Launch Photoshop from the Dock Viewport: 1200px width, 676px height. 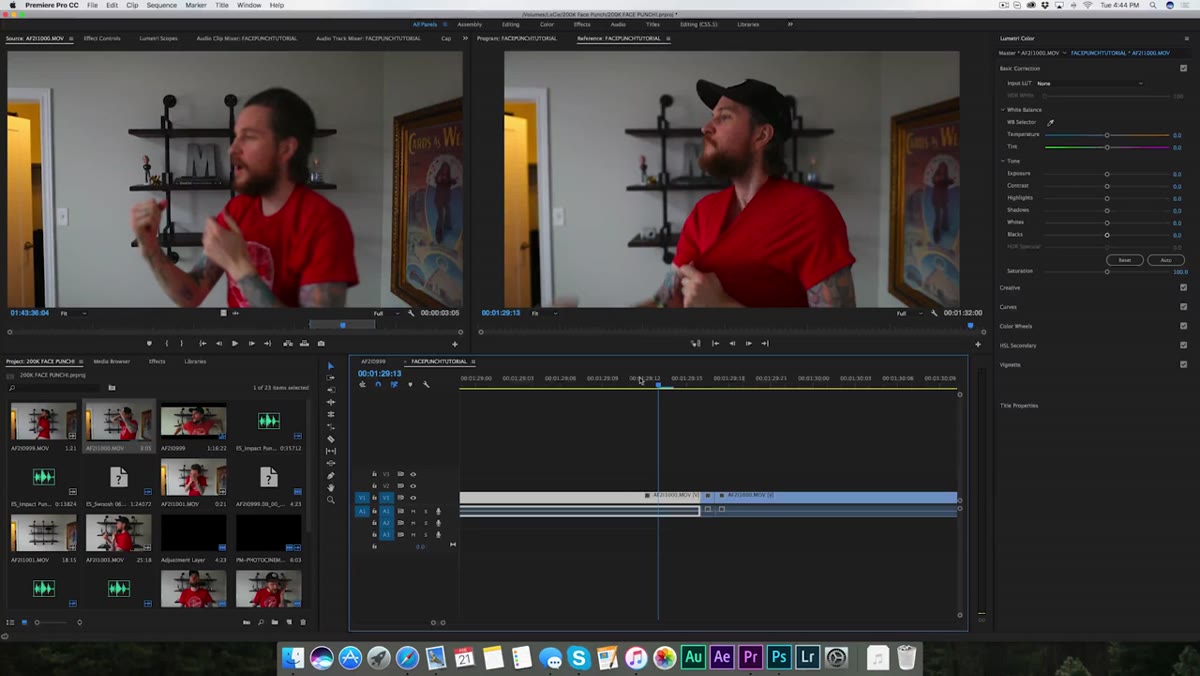click(779, 657)
